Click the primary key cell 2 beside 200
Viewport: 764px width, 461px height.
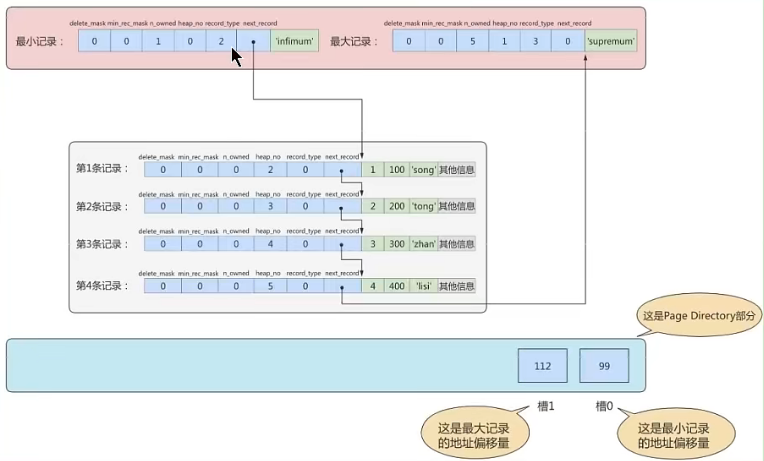[373, 206]
